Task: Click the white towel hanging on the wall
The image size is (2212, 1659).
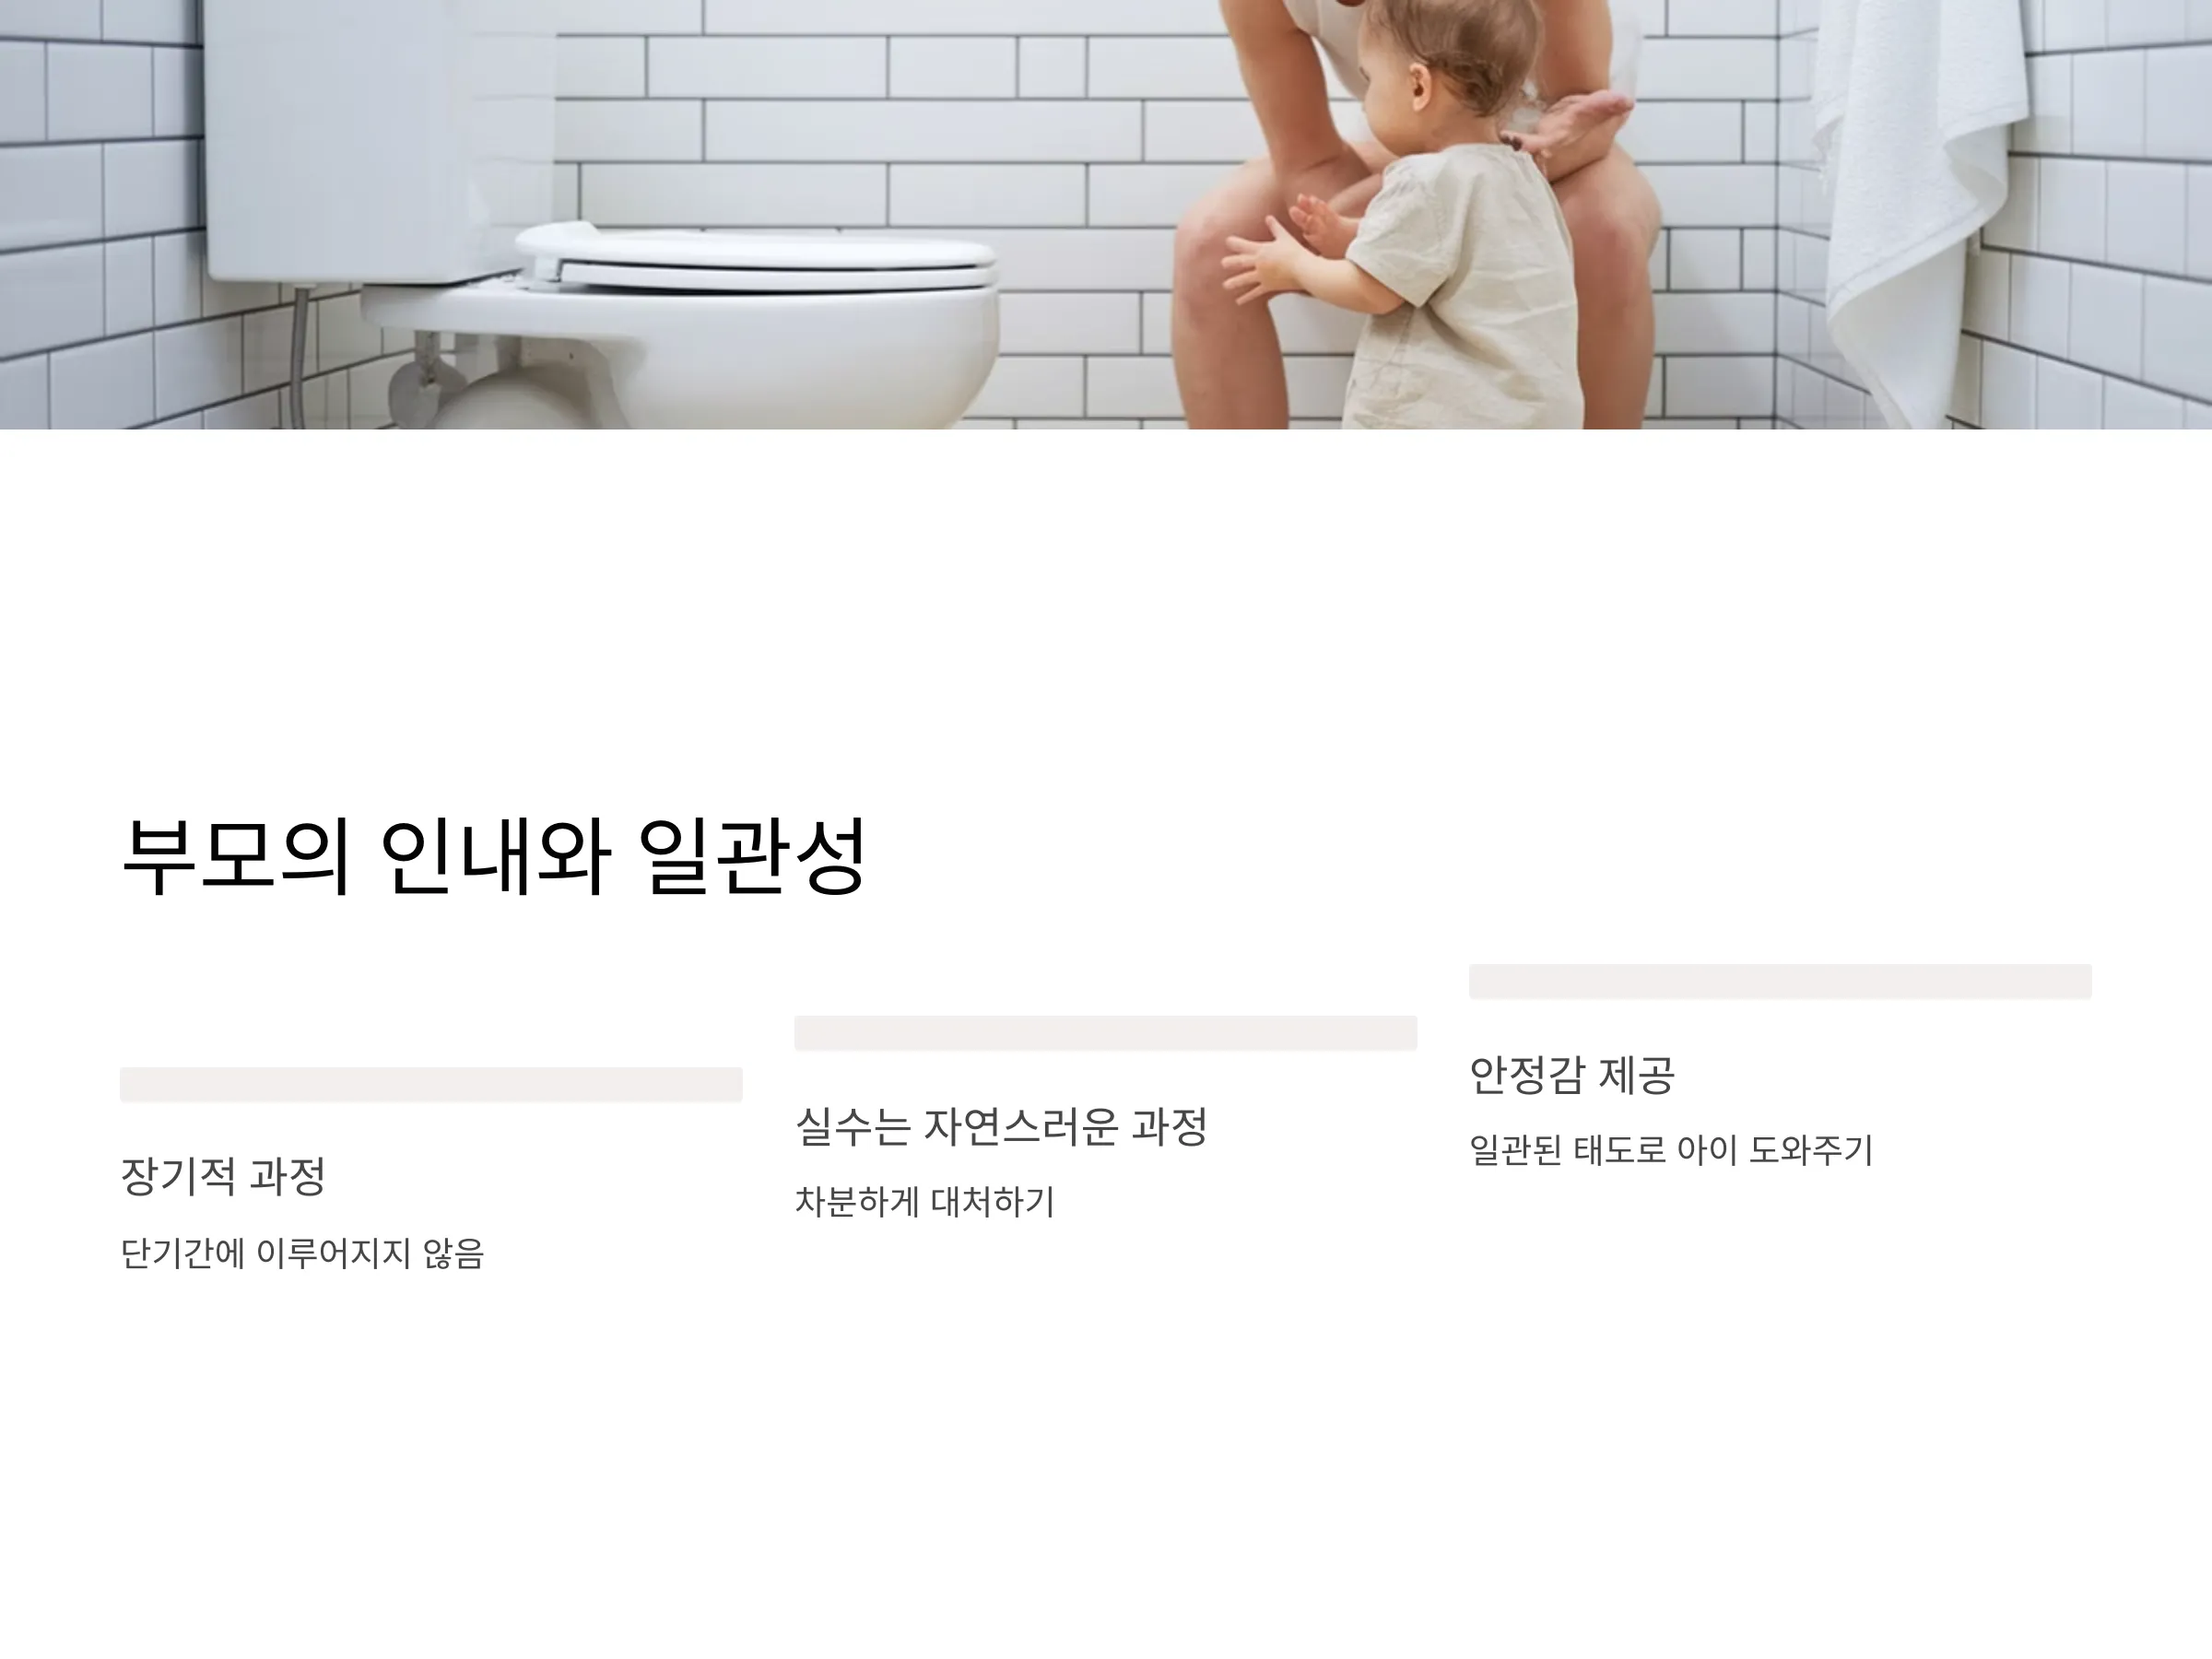Action: [1910, 200]
